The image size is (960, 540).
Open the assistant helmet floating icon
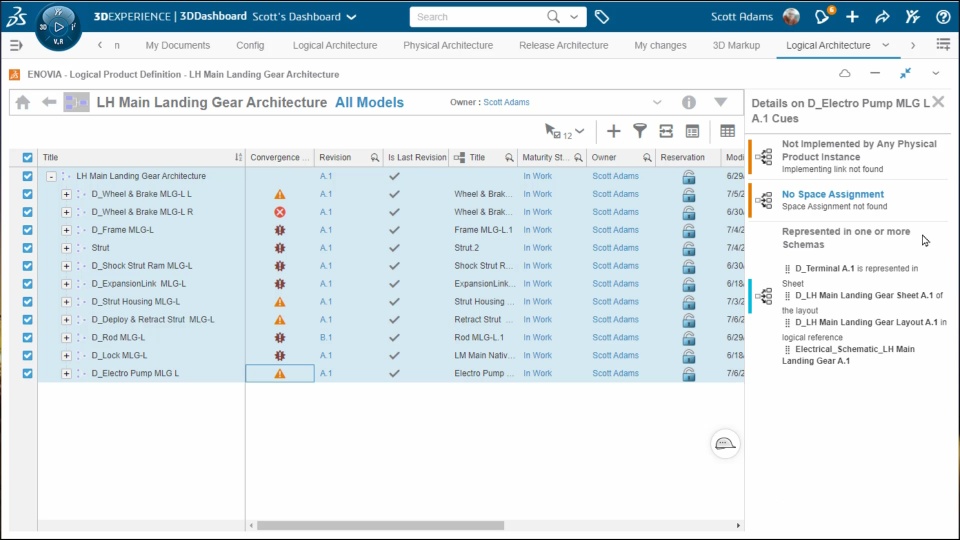[x=725, y=444]
